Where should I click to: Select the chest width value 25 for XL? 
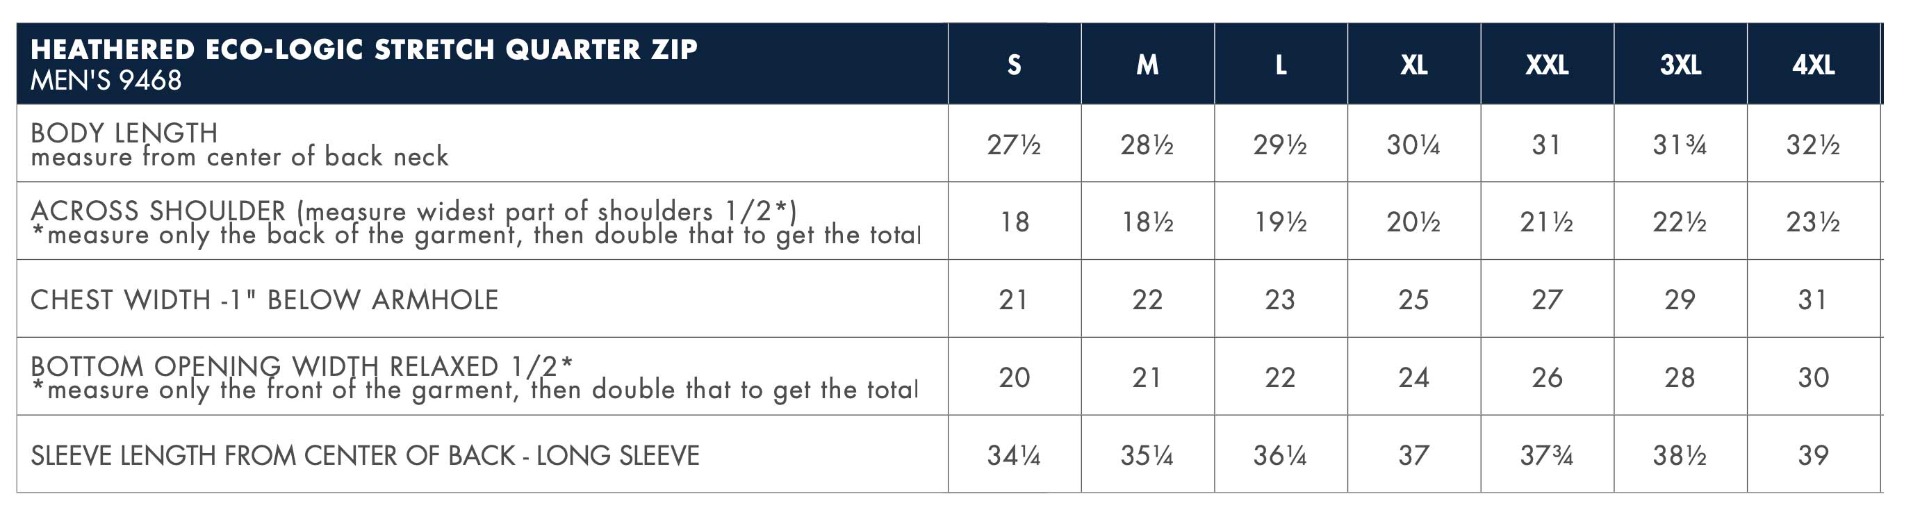[x=1413, y=299]
